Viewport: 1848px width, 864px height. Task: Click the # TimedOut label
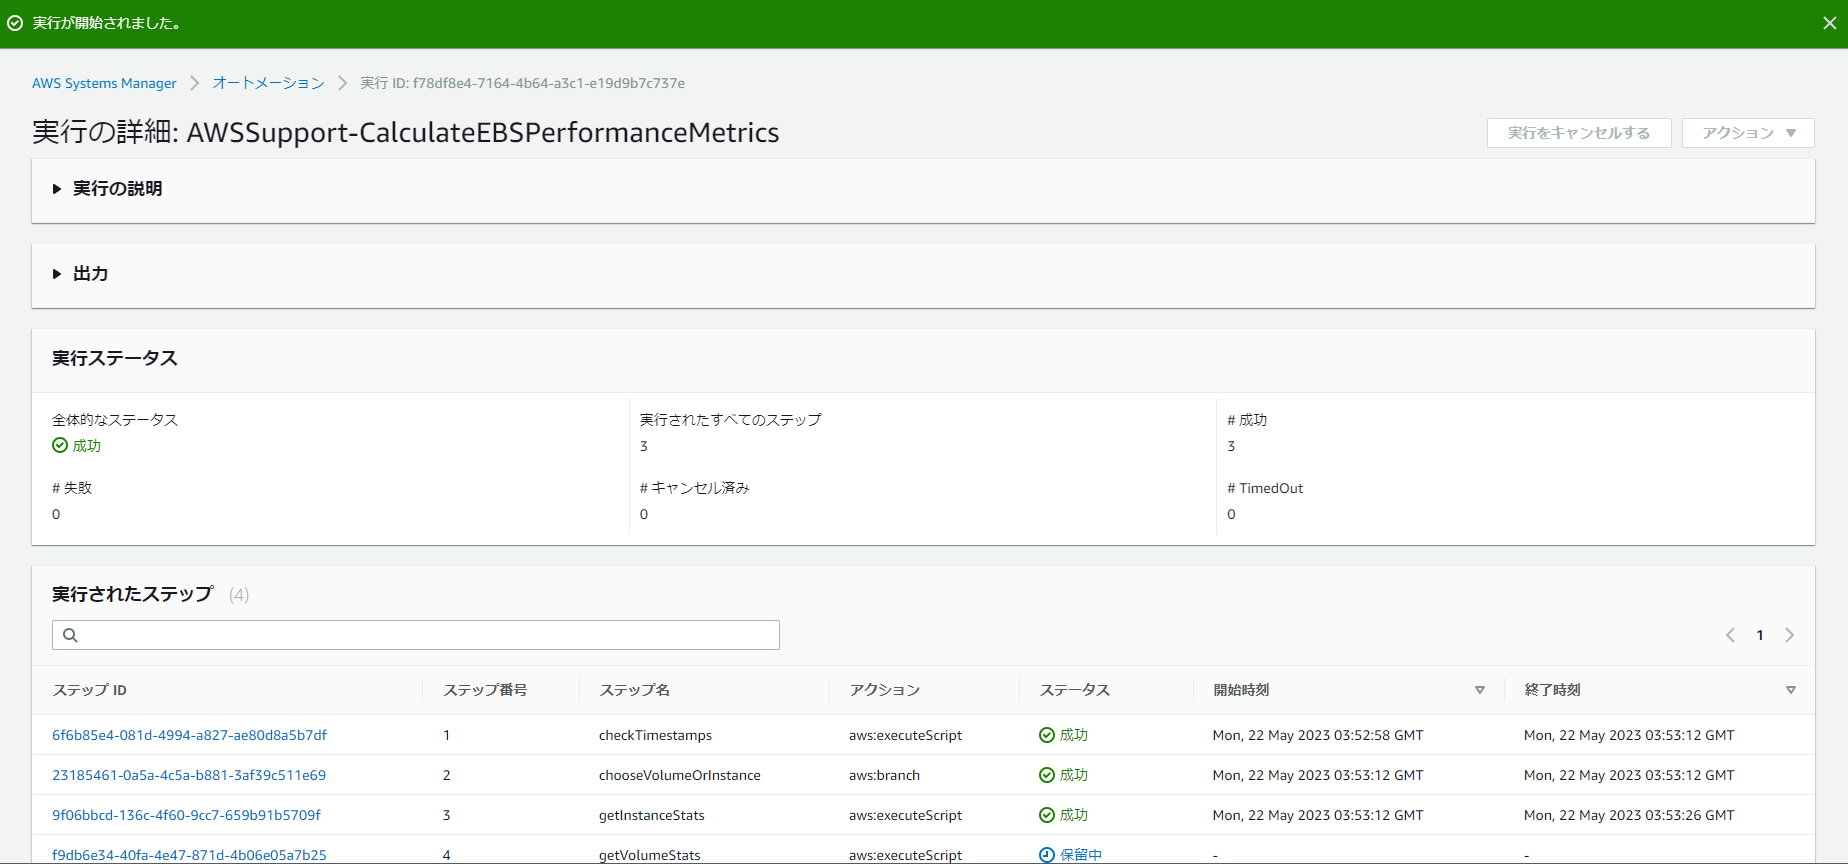click(x=1265, y=488)
